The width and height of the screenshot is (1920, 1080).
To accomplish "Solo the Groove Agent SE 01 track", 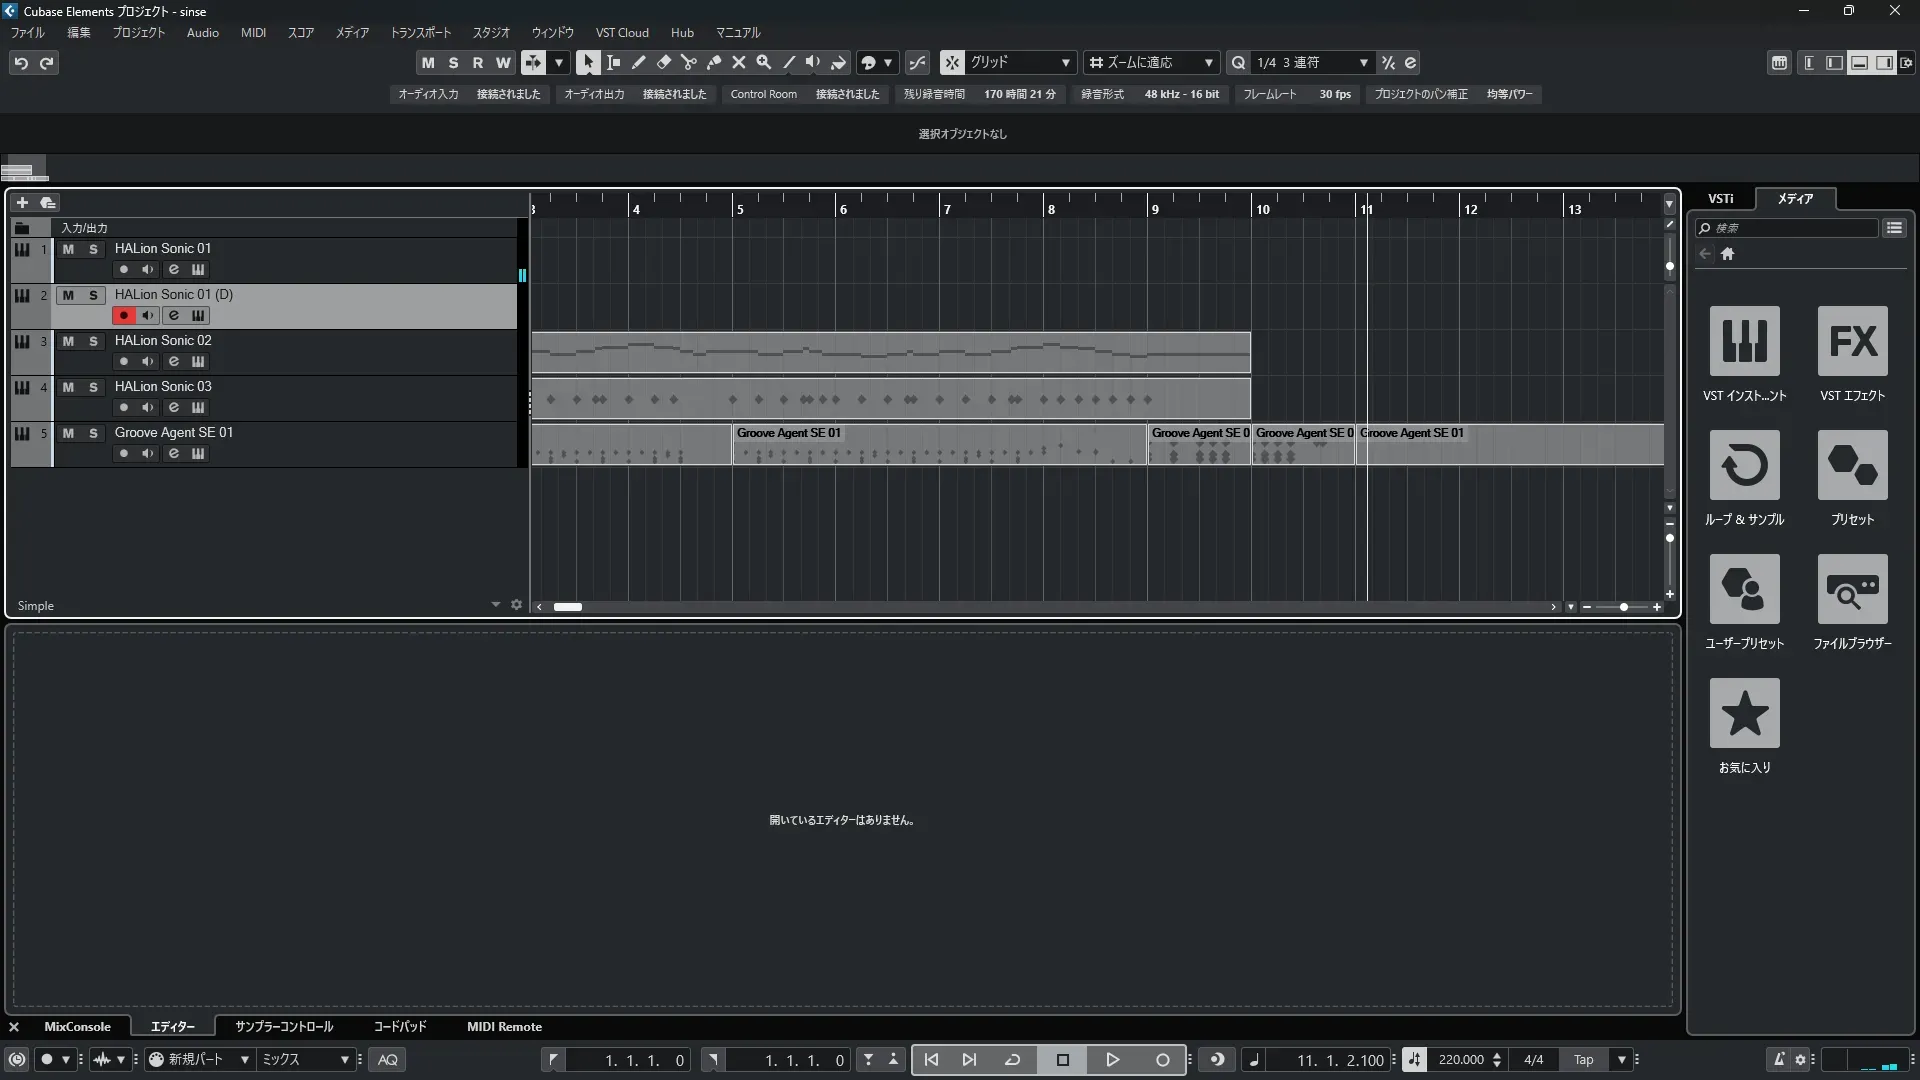I will 93,433.
